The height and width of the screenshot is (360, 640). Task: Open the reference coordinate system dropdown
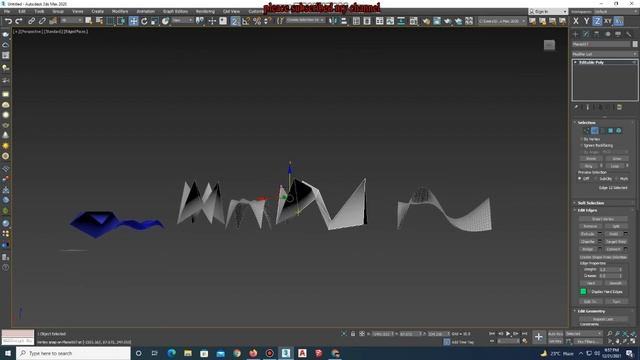point(182,20)
